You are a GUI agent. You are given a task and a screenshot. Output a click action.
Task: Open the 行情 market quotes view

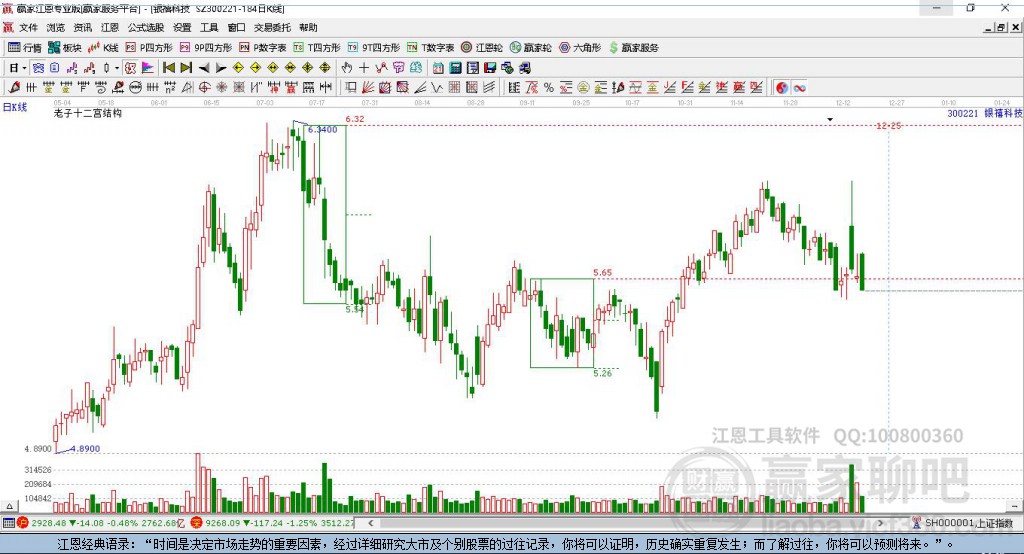(24, 48)
